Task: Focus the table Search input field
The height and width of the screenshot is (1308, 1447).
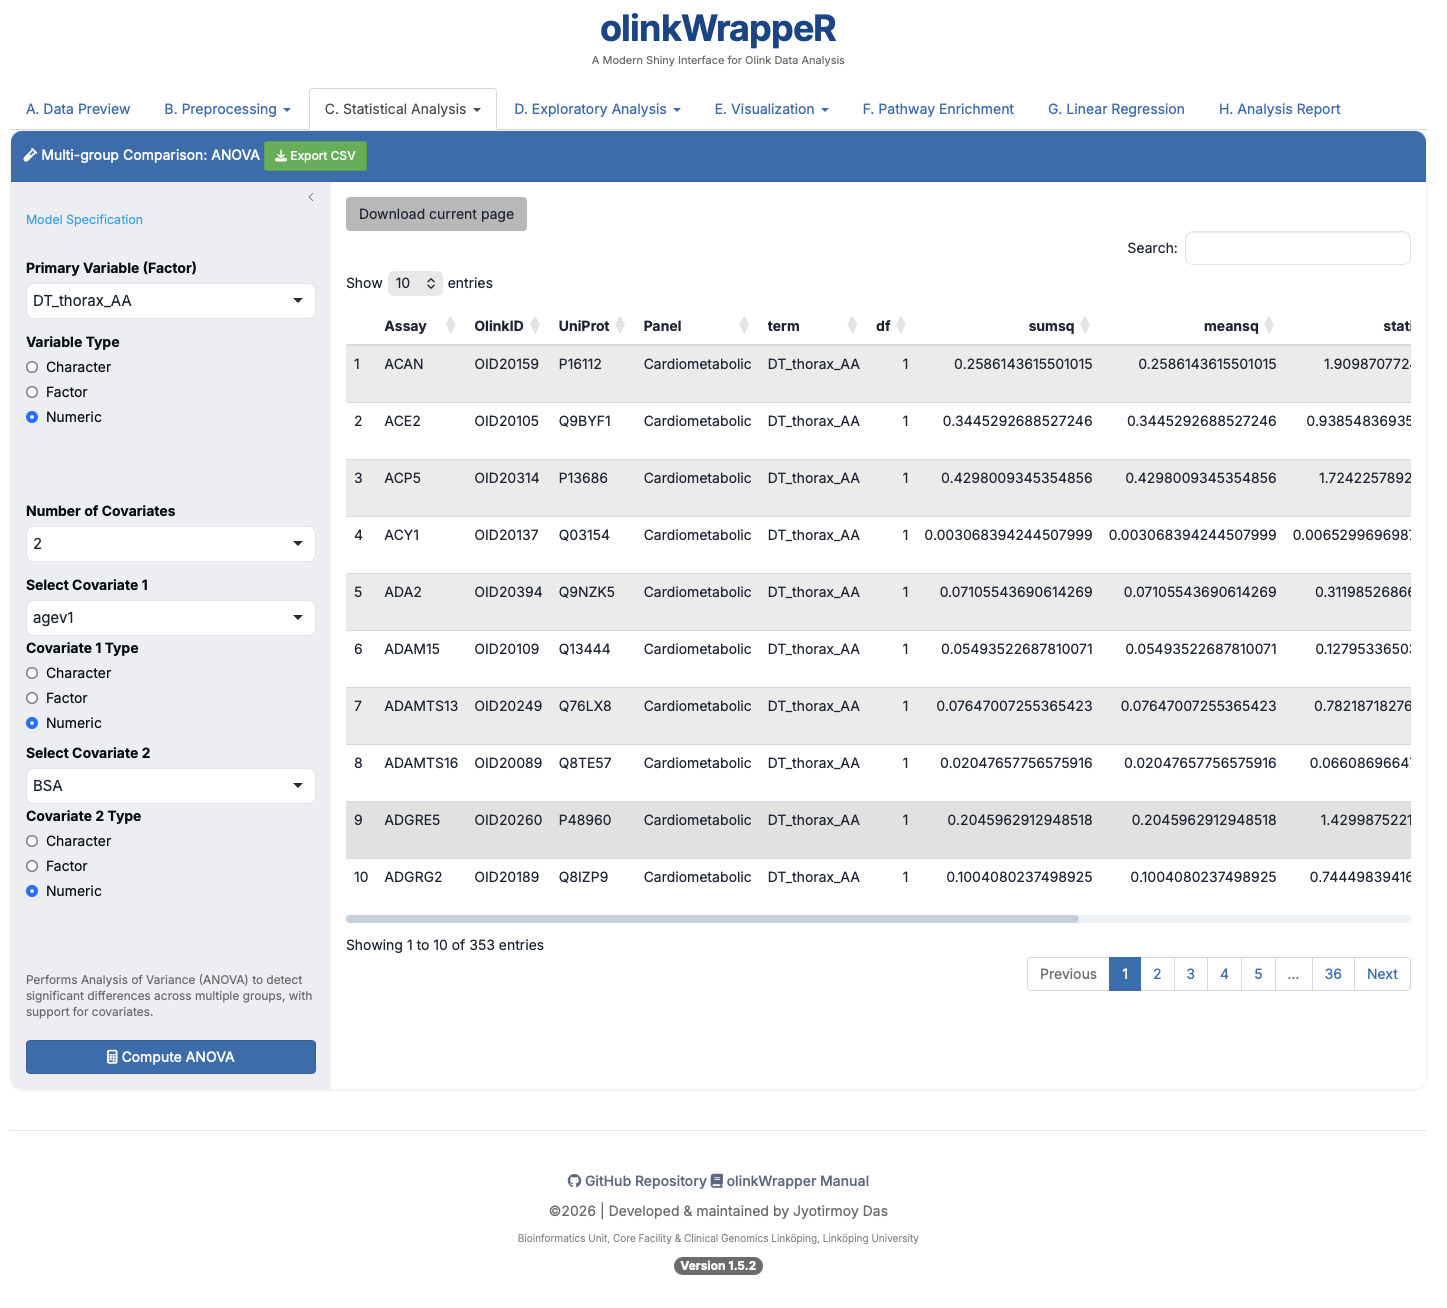Action: point(1297,248)
